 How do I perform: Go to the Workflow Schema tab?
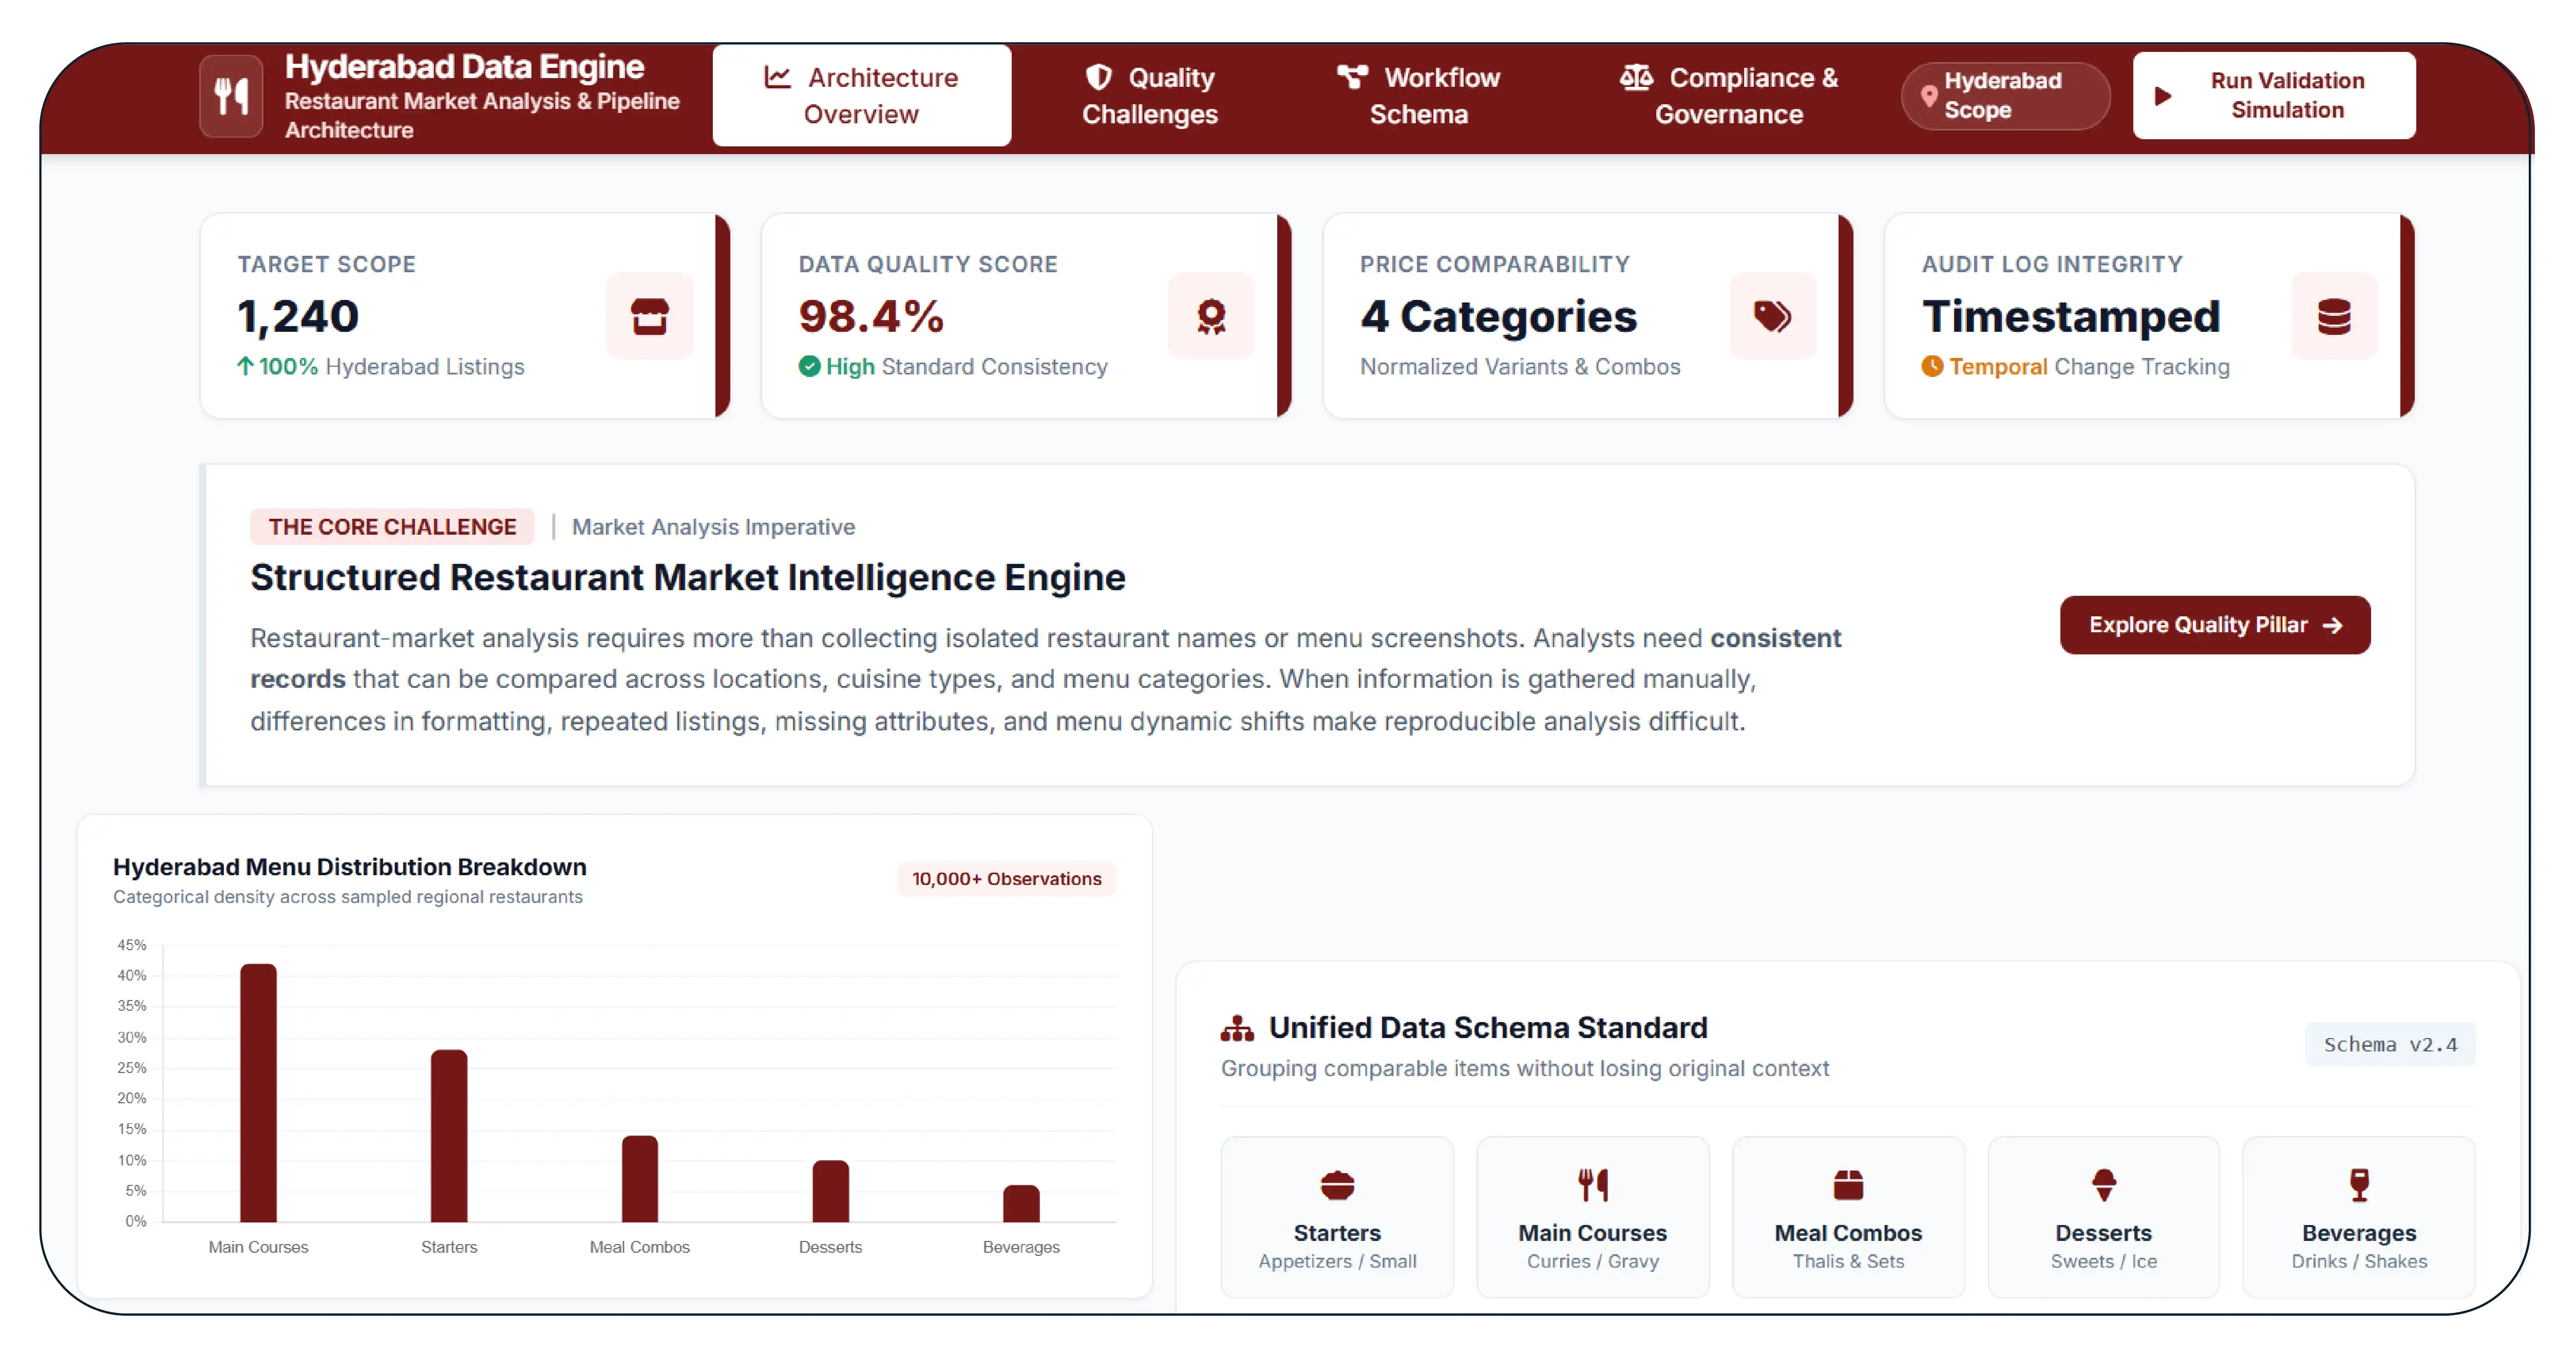(1419, 96)
